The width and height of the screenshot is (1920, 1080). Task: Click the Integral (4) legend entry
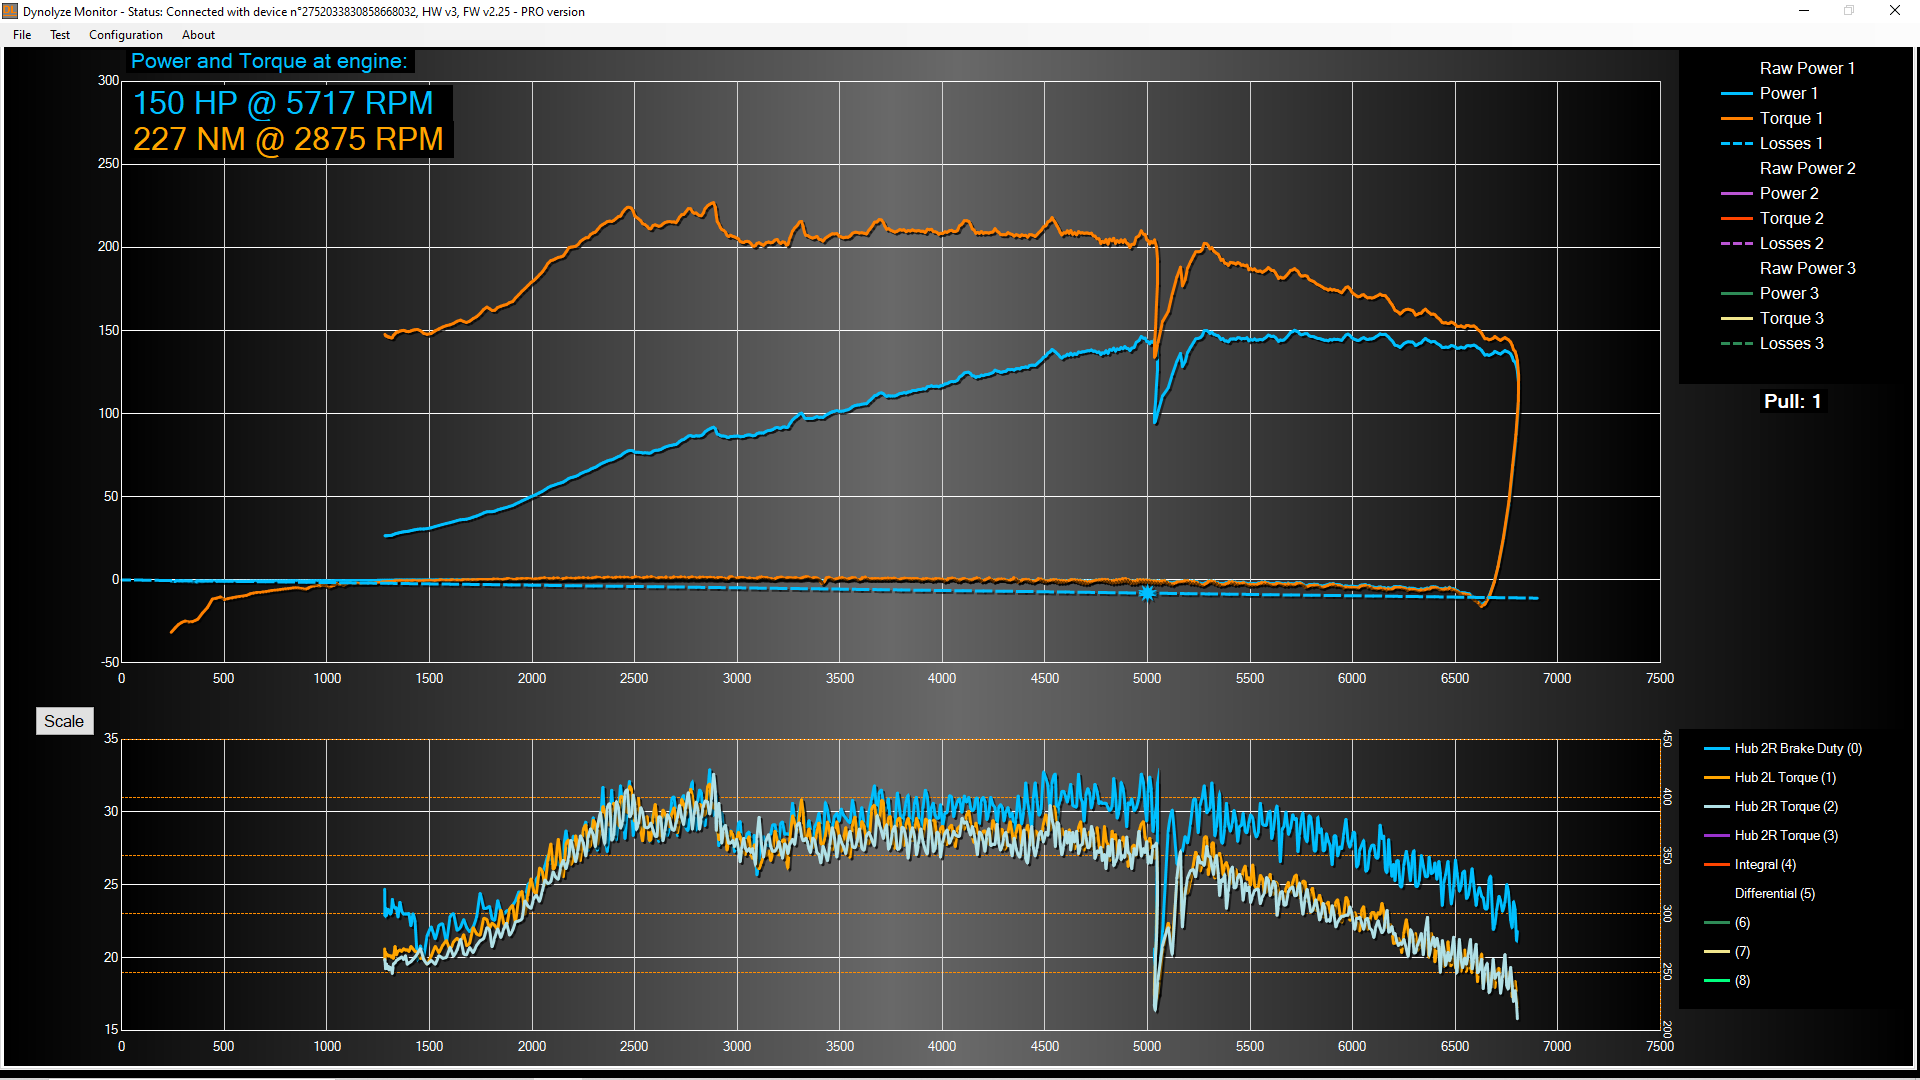click(1765, 864)
